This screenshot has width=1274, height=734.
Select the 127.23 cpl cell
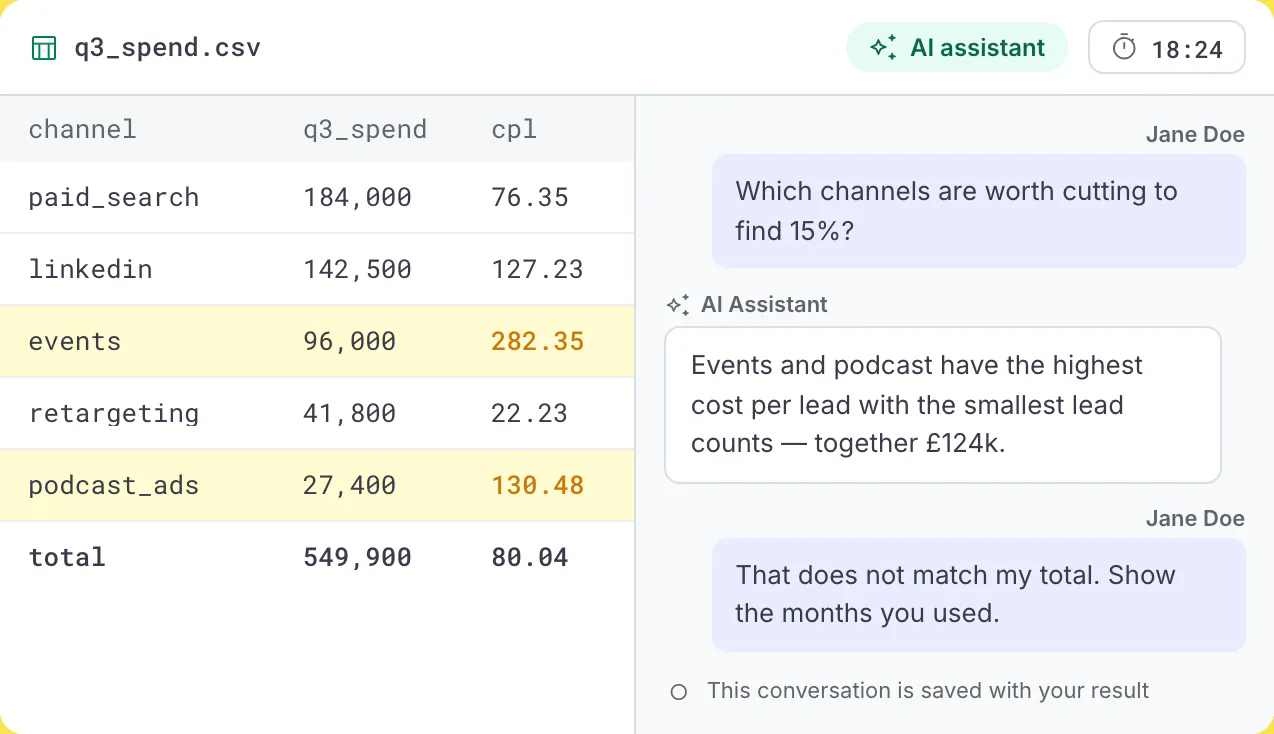(x=537, y=269)
